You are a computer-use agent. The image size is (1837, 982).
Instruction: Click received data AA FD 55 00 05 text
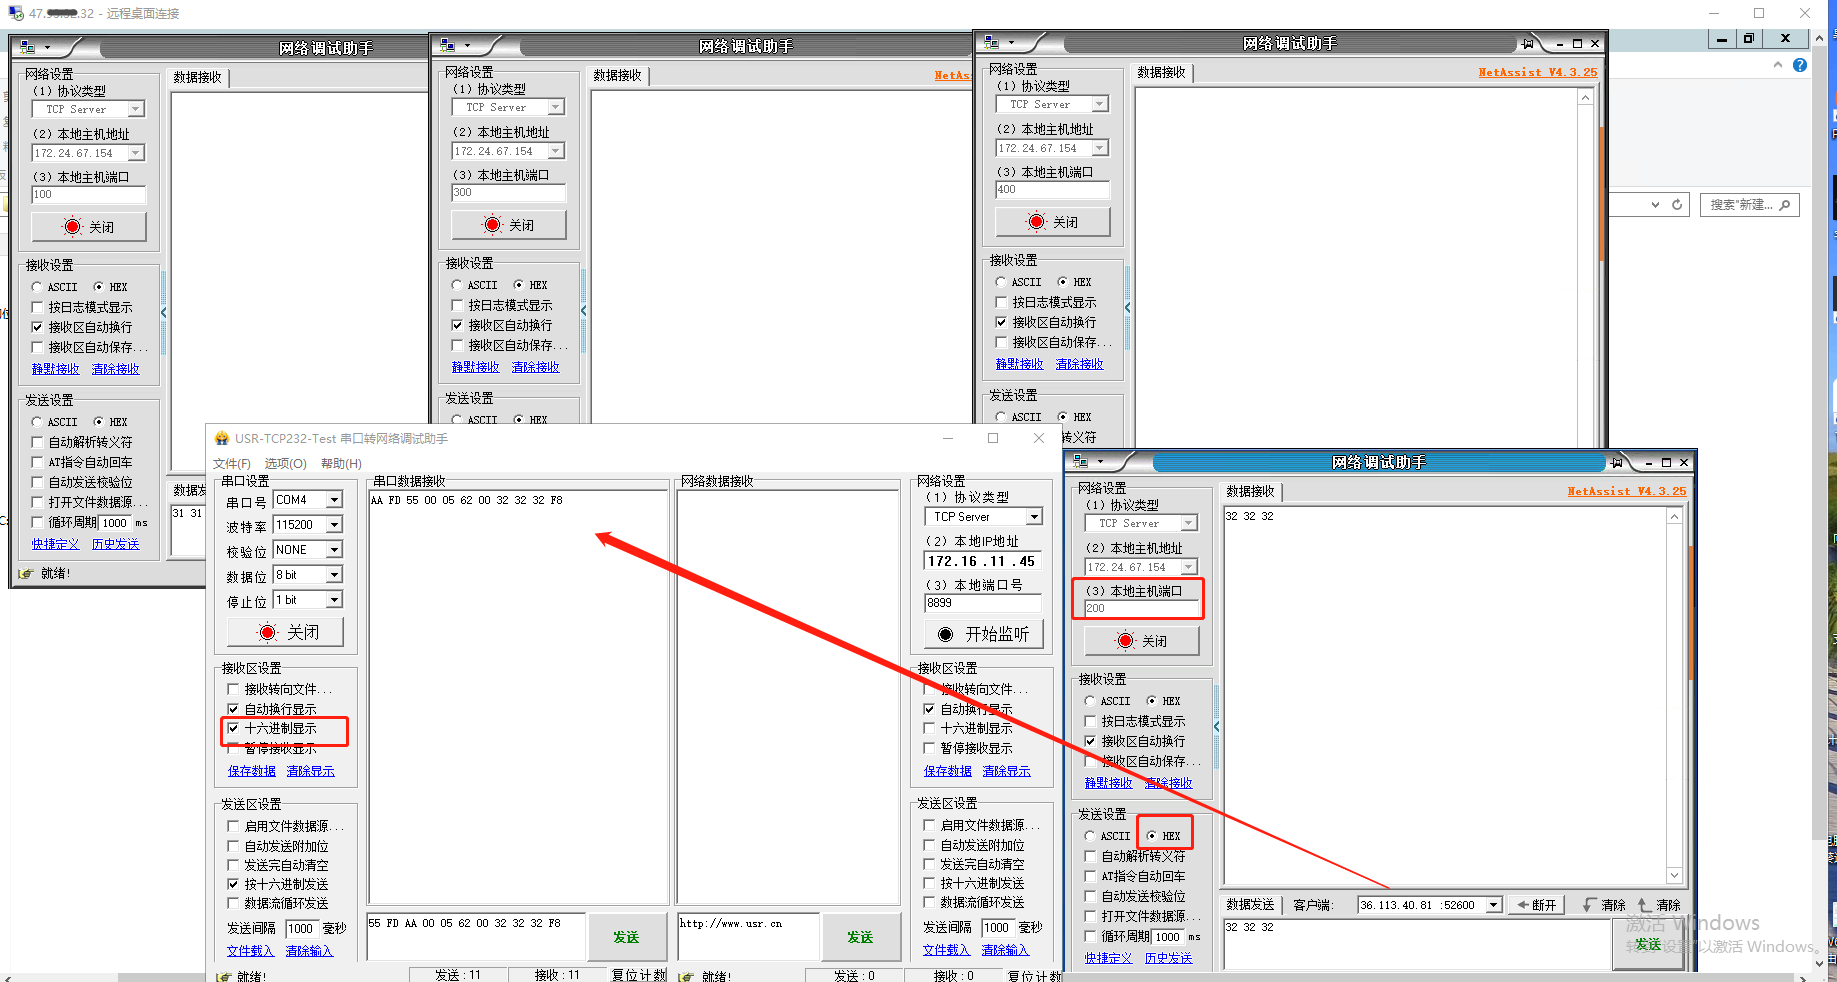tap(467, 500)
